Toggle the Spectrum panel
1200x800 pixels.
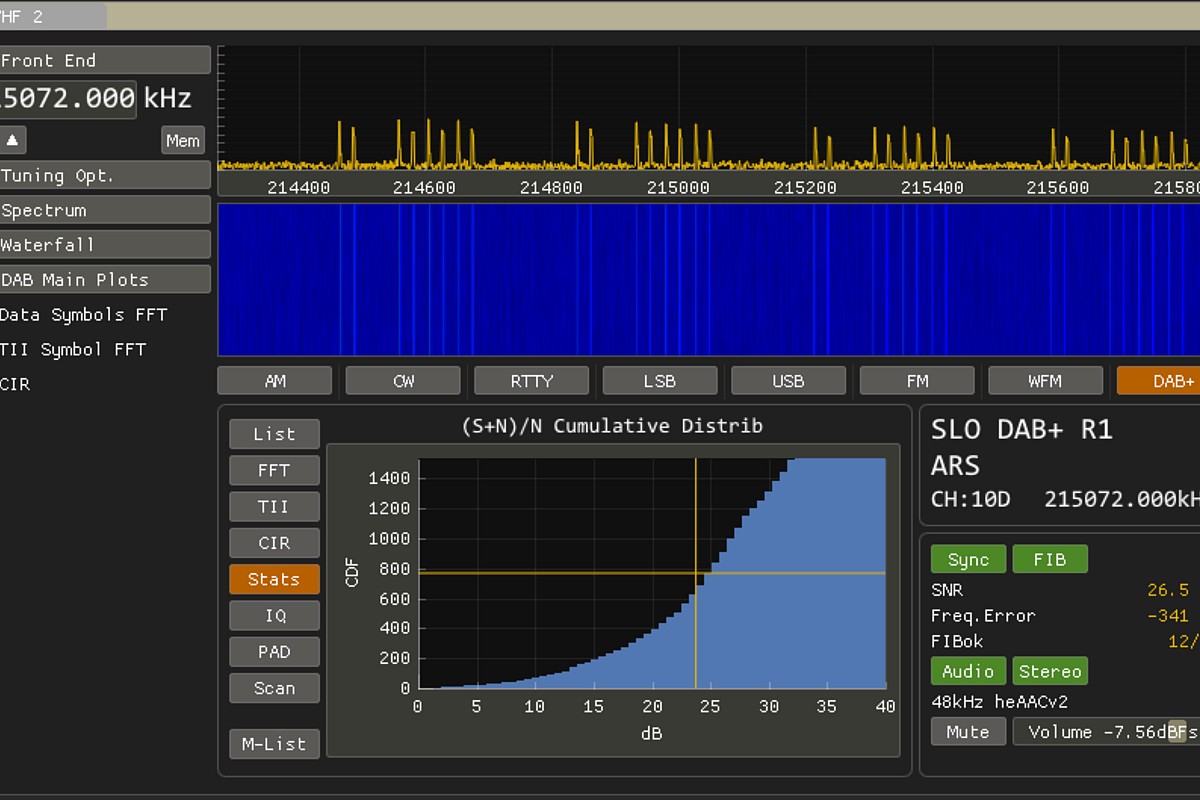tap(104, 210)
